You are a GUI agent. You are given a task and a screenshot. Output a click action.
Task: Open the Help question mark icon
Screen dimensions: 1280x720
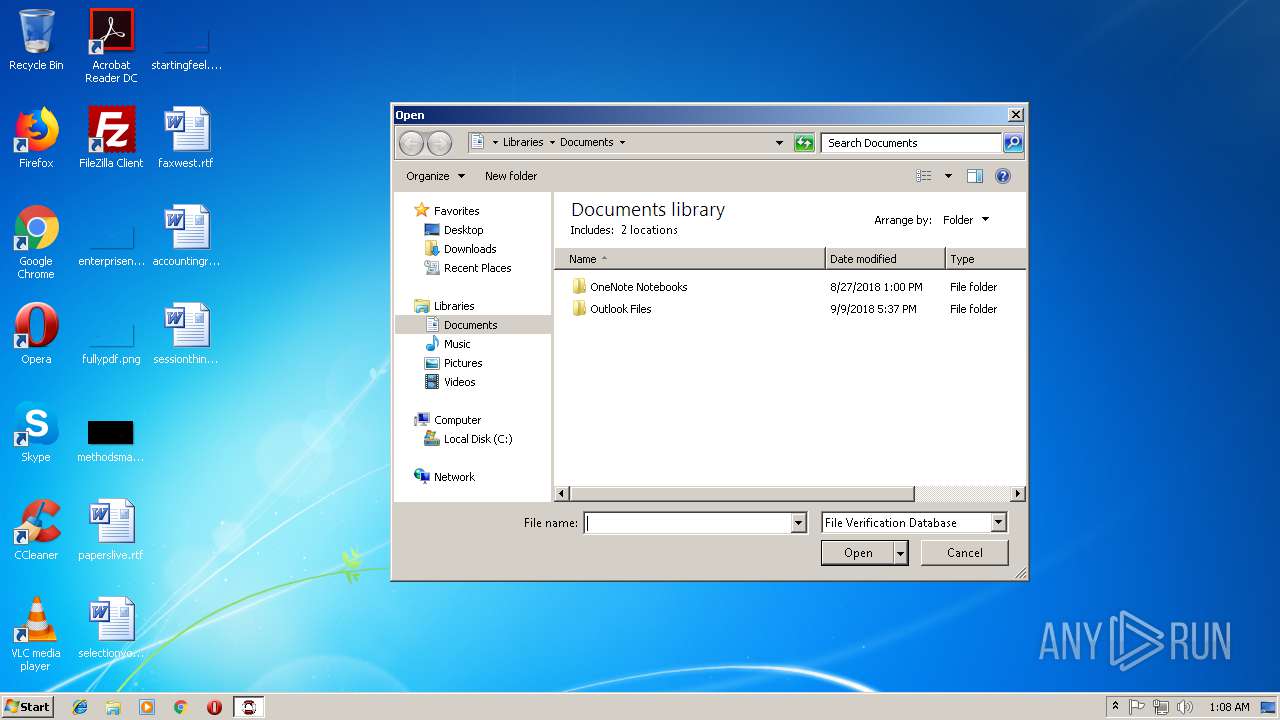click(1003, 176)
